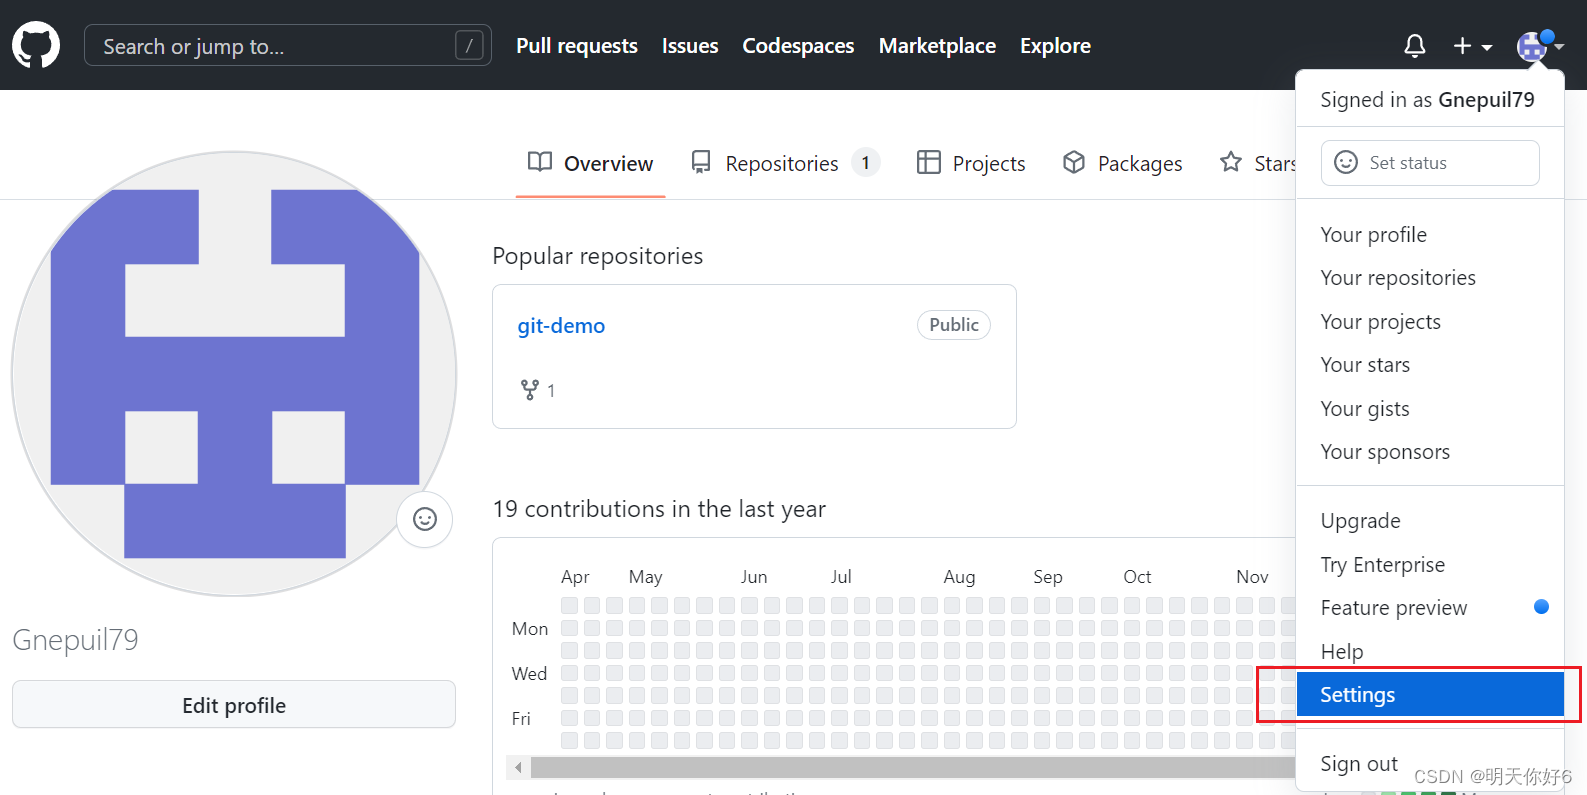Open the user avatar menu dropdown
This screenshot has width=1587, height=795.
coord(1540,45)
